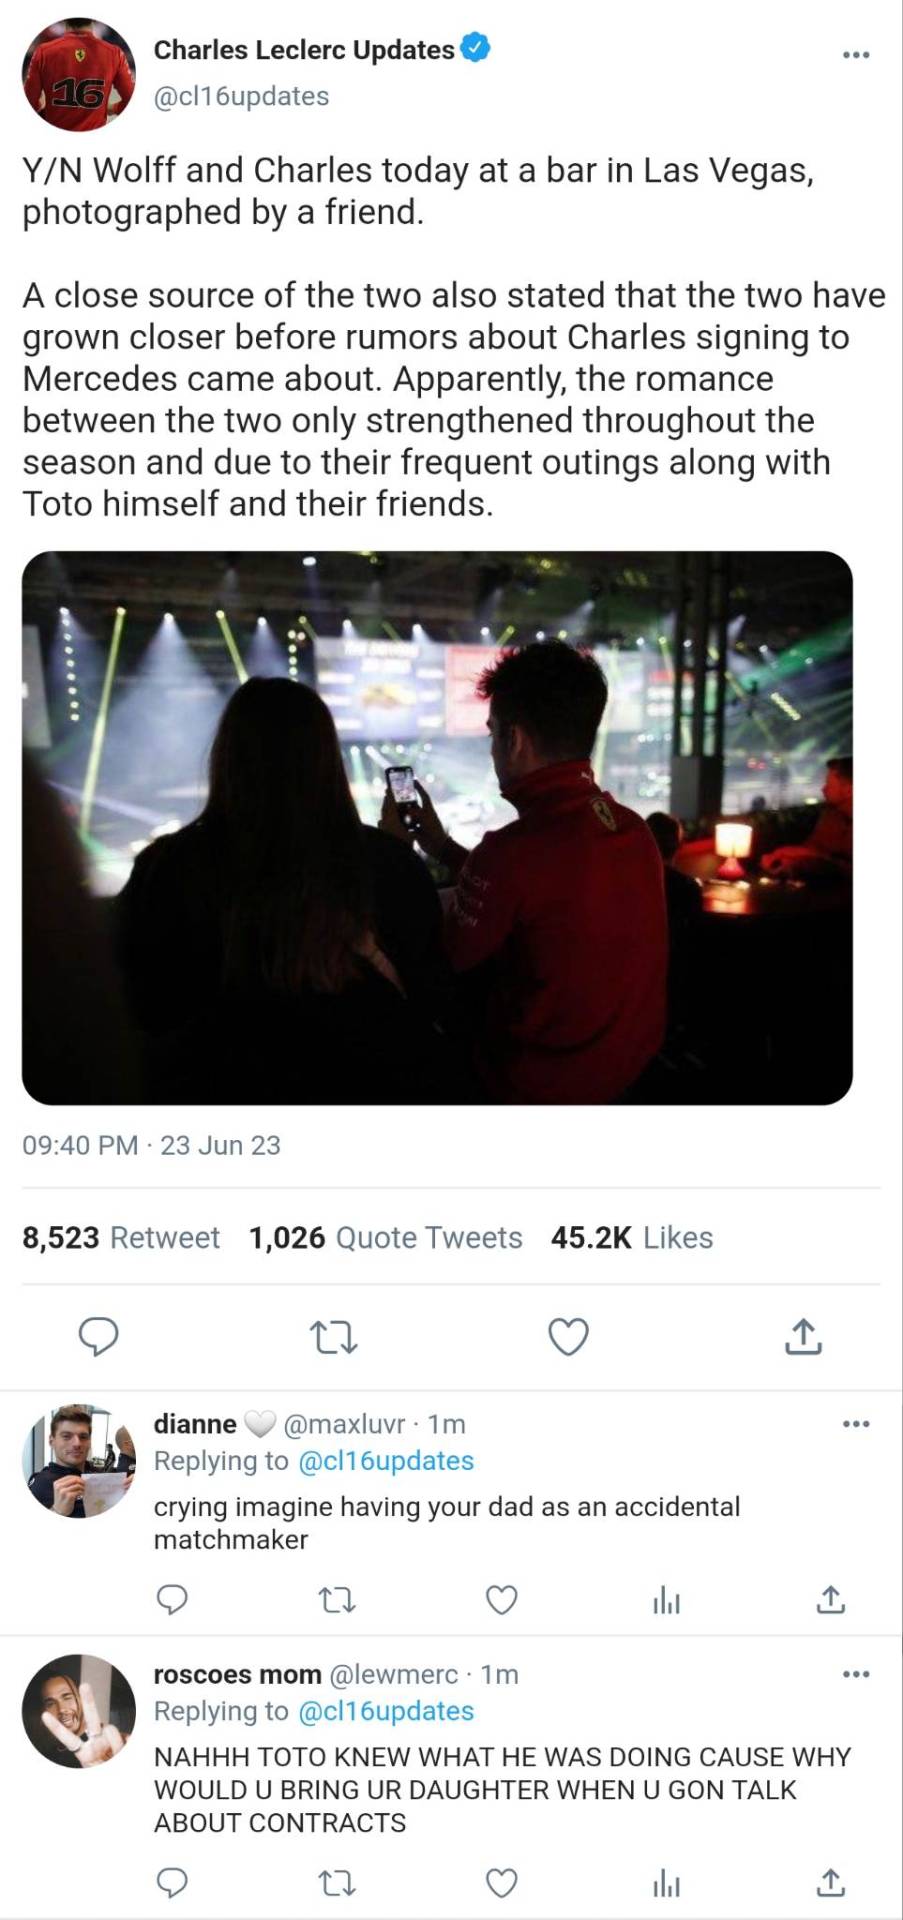Open the Las Vegas bar photo
Screen dimensions: 903x1920
click(x=437, y=828)
